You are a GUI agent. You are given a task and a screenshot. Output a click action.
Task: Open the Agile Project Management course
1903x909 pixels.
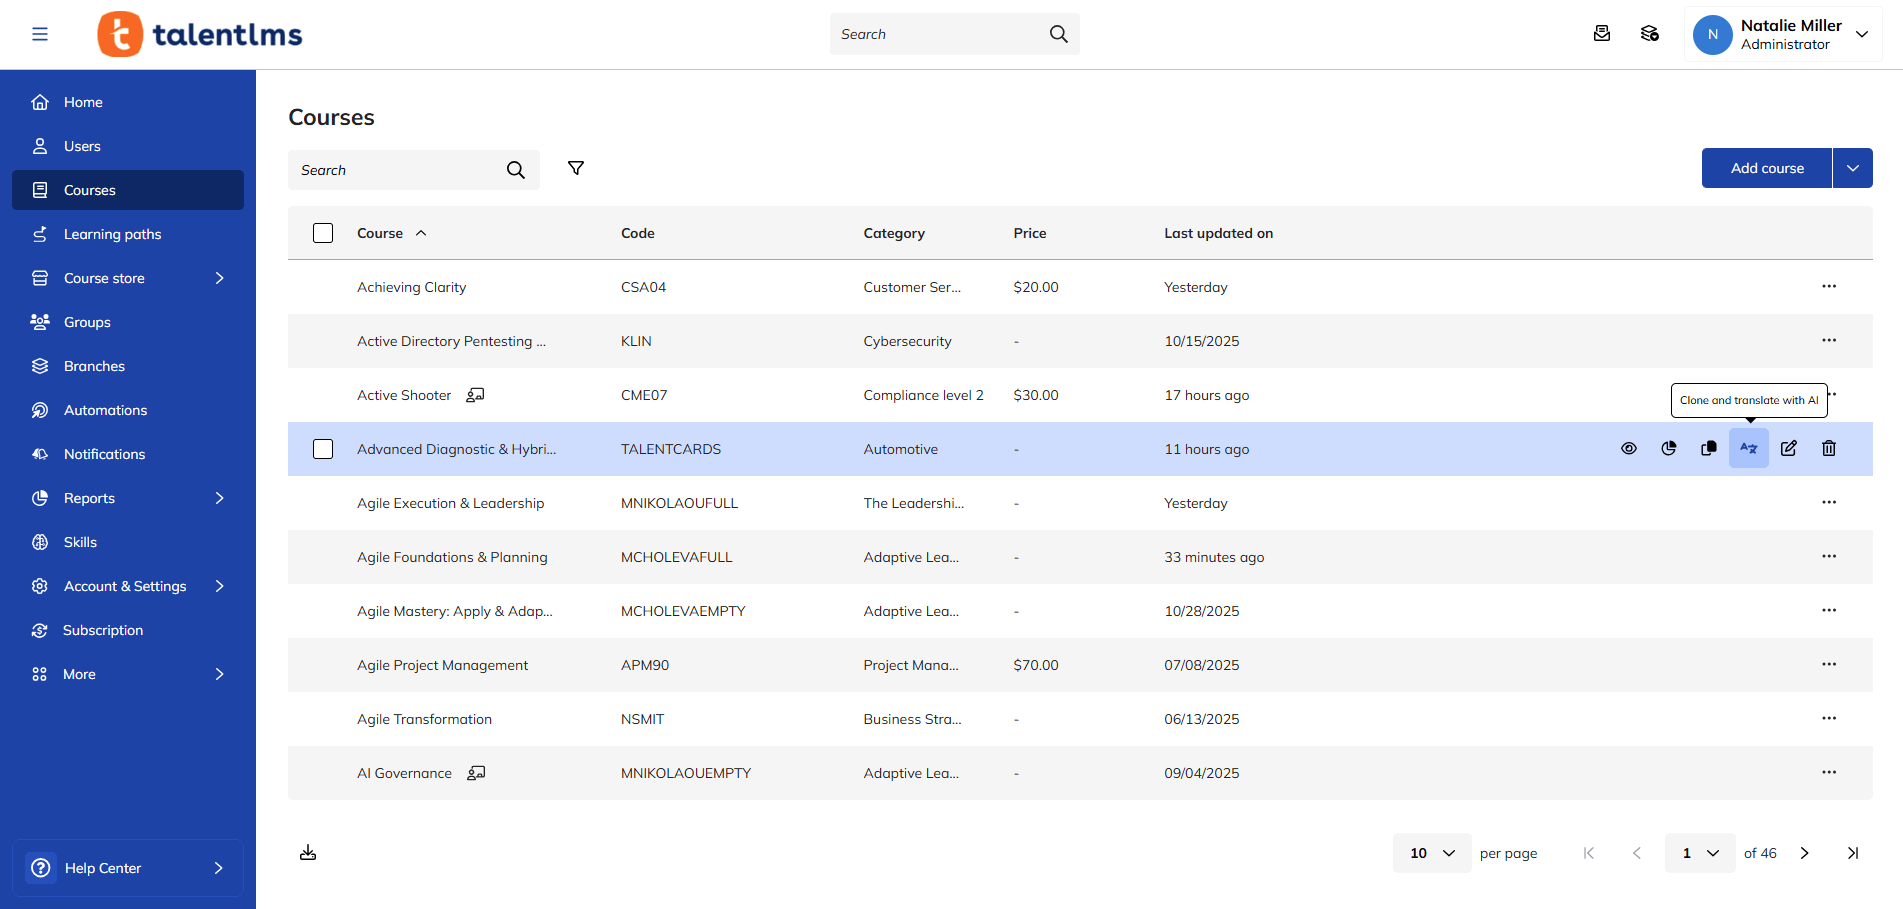(x=442, y=665)
